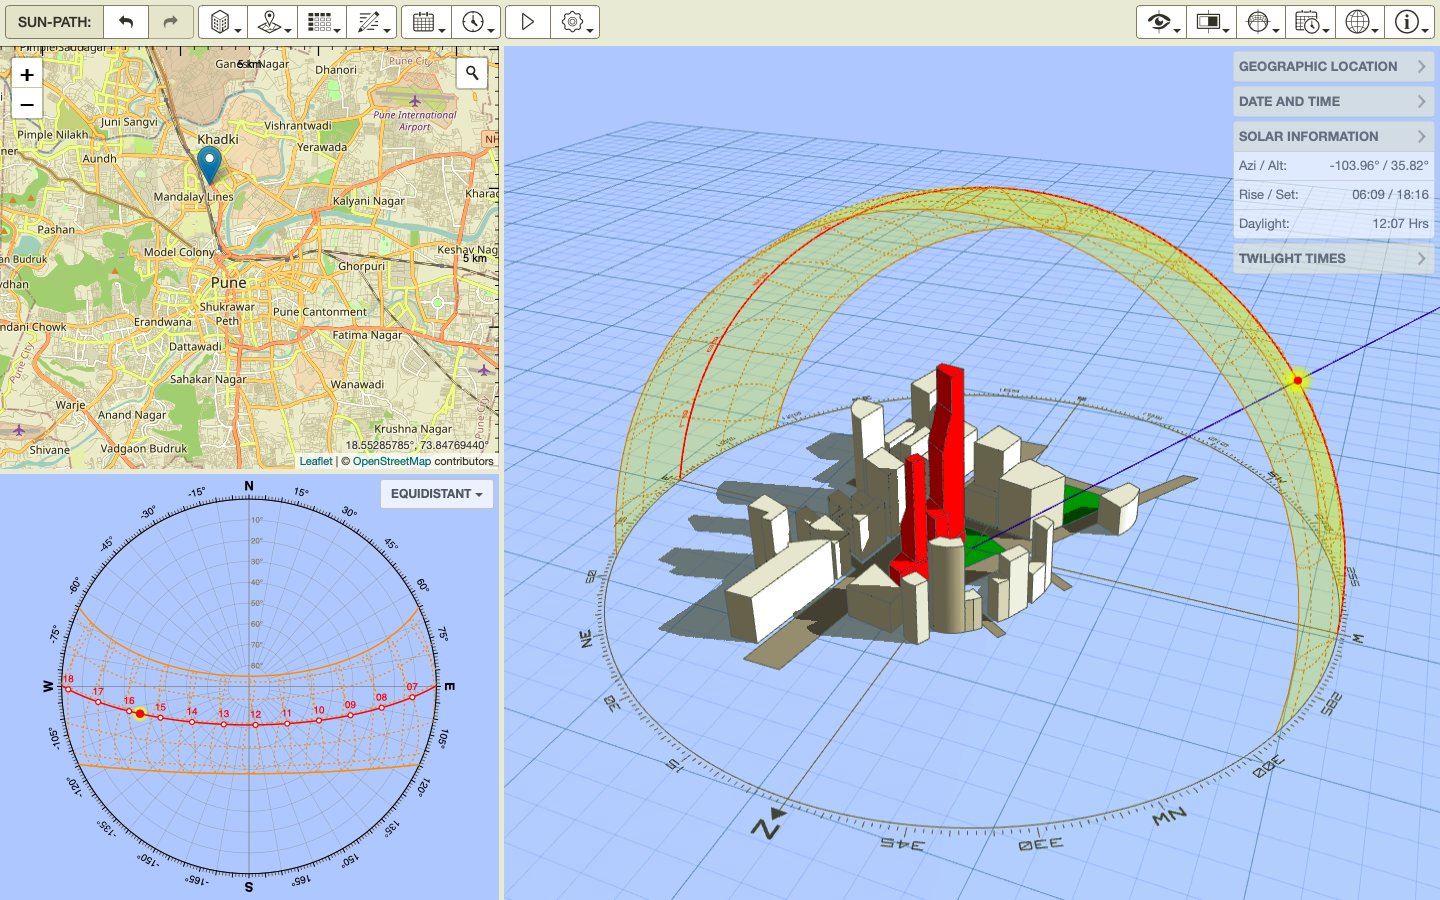Image resolution: width=1440 pixels, height=900 pixels.
Task: Click the yellow sun position dot on 2D chart
Action: point(140,713)
